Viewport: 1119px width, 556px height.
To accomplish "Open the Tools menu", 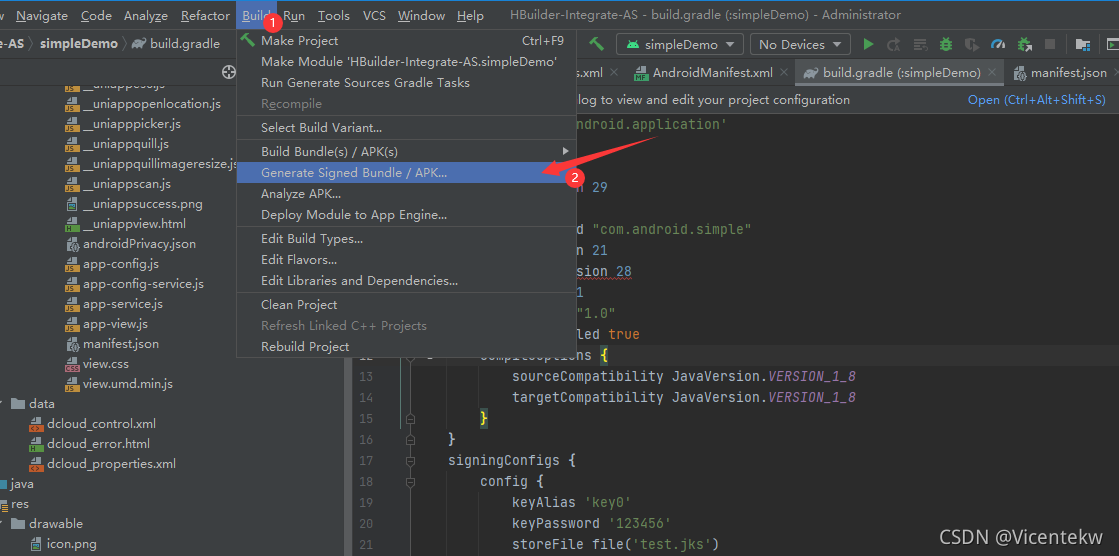I will (333, 16).
